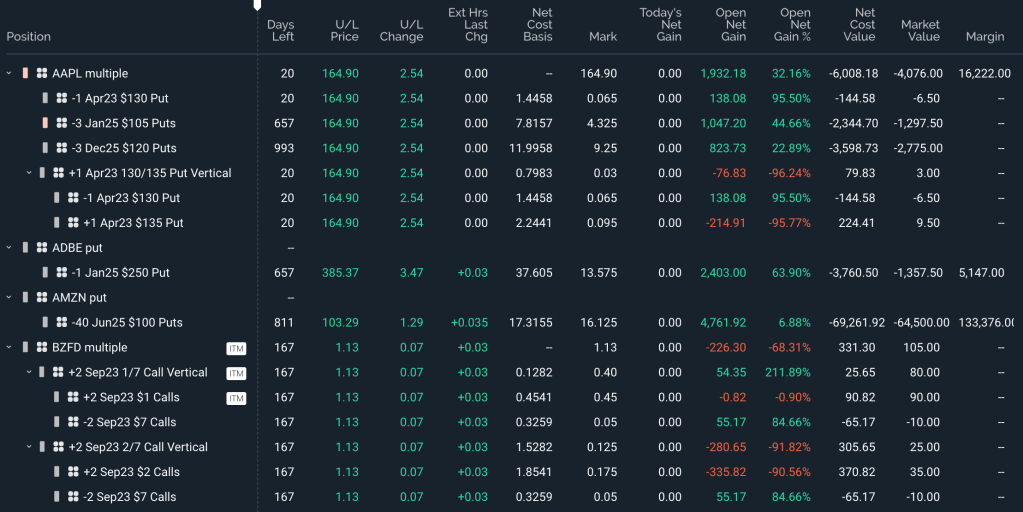1023x512 pixels.
Task: Toggle the color marker on AAPL multiple row
Action: [x=25, y=73]
